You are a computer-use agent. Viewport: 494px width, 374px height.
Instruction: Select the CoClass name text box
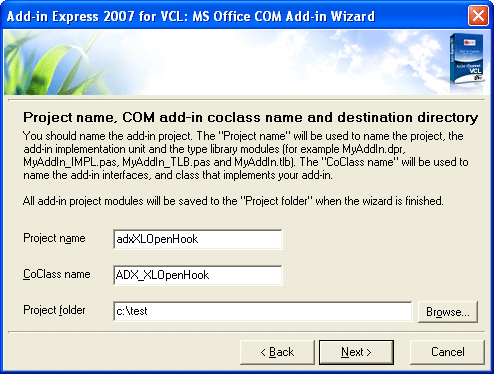[x=198, y=275]
